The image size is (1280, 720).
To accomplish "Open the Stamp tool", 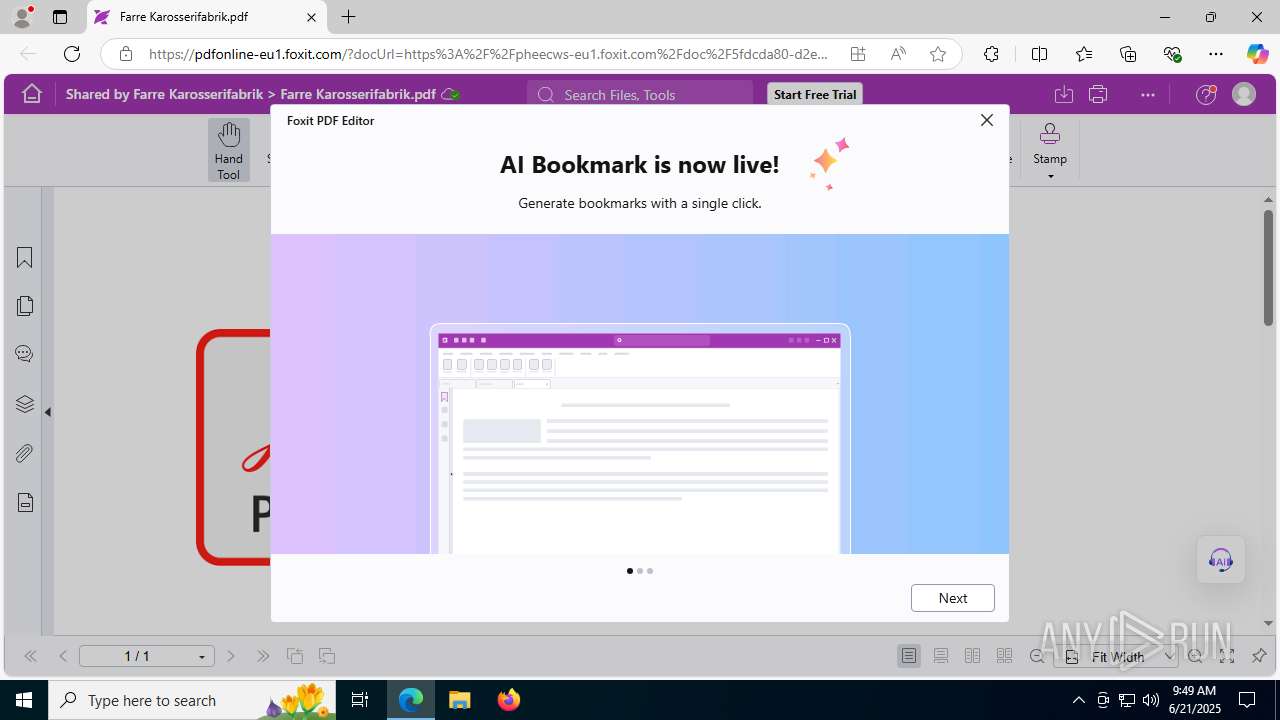I will click(1050, 143).
